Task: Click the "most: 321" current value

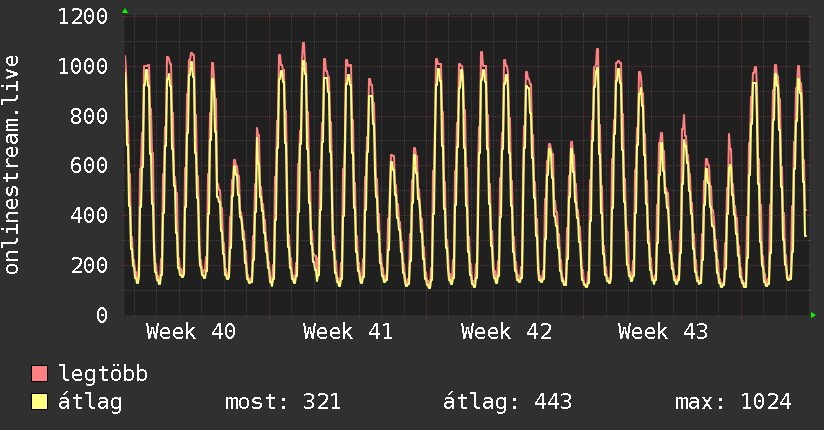Action: (284, 402)
